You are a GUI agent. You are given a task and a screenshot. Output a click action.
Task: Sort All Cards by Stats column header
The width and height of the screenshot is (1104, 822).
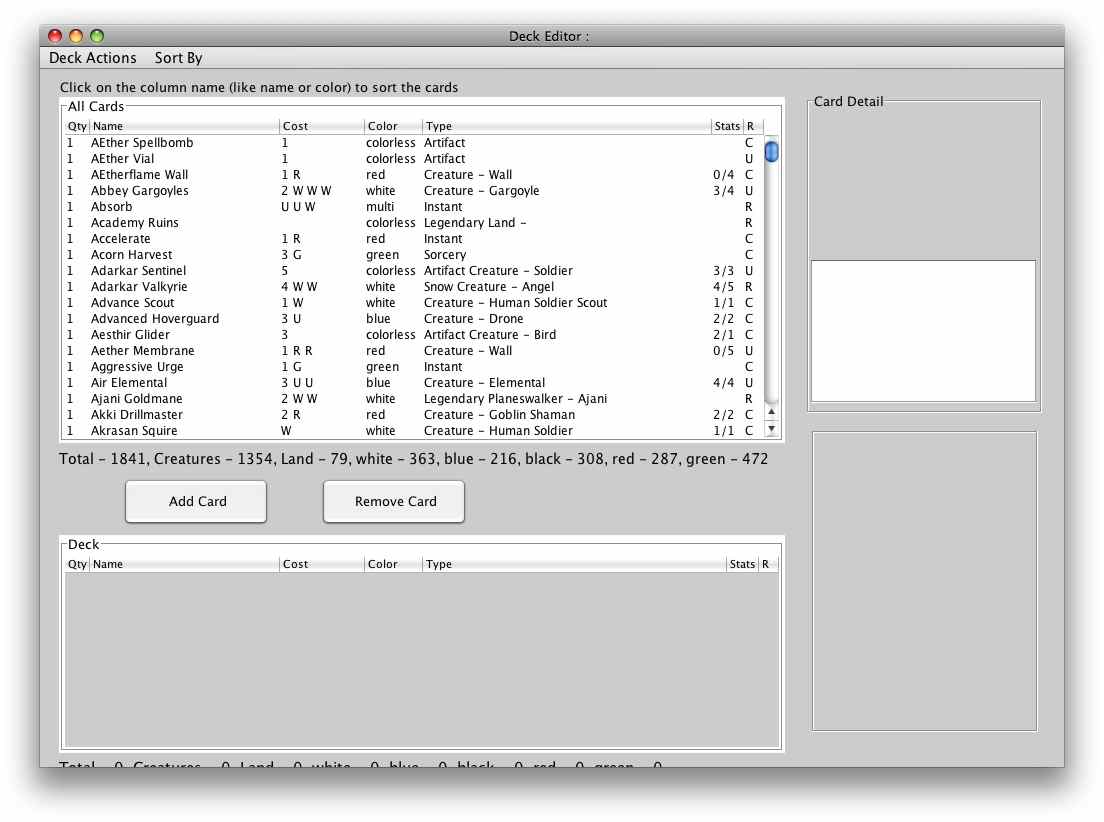pos(727,126)
